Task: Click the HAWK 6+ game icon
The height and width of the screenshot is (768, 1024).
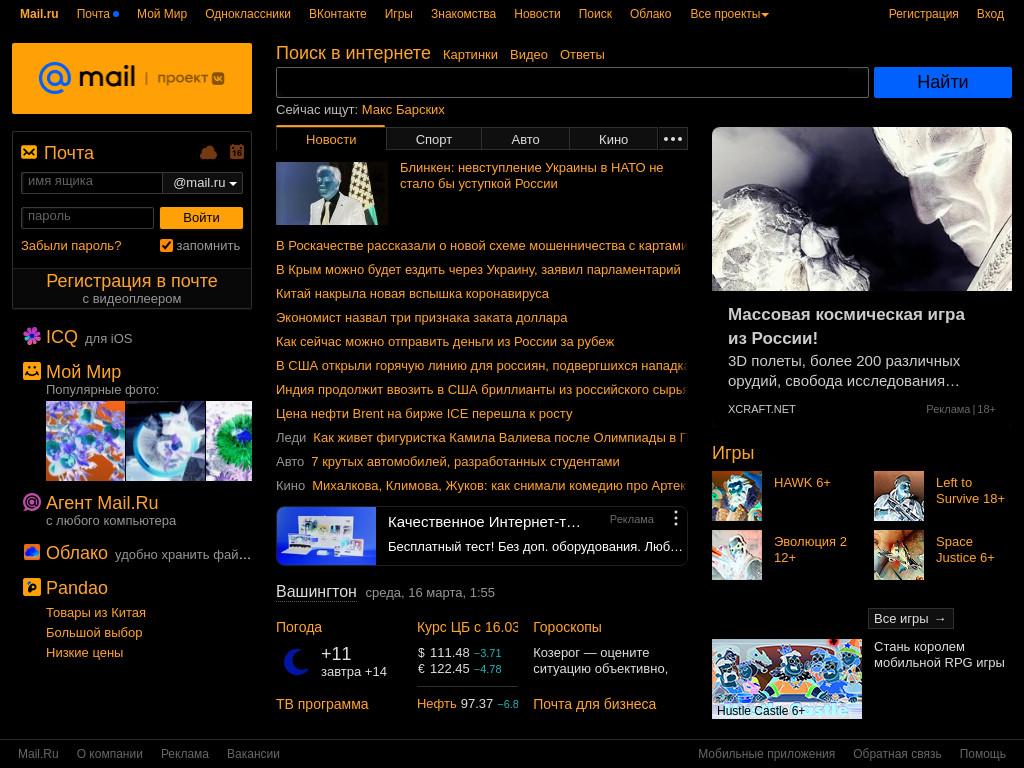Action: pyautogui.click(x=737, y=496)
